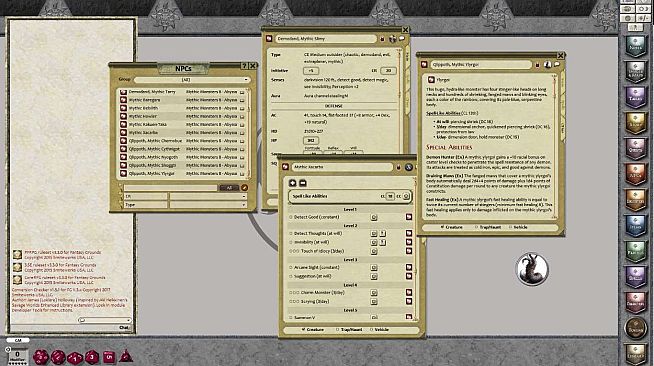Image resolution: width=654 pixels, height=366 pixels.
Task: Open the chat mode dropdown above Chat
Action: [104, 320]
